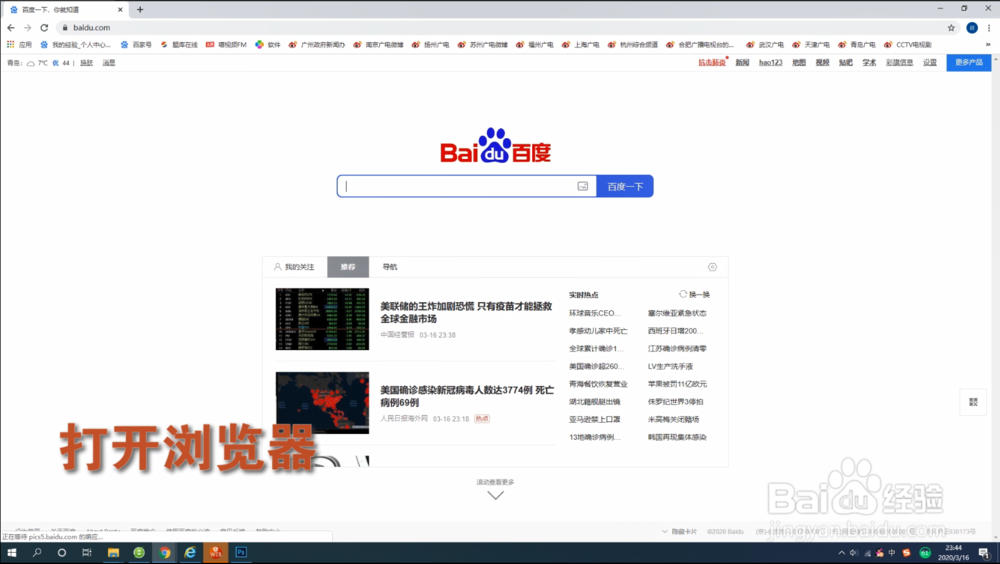Open the red 抗击肺炎 link
1000x564 pixels.
pyautogui.click(x=712, y=63)
